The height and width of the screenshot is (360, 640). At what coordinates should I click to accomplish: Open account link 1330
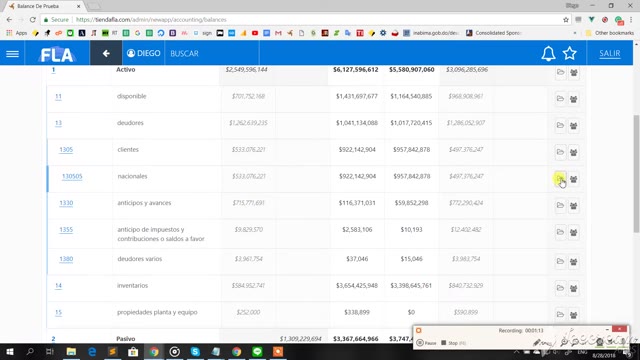(x=66, y=203)
